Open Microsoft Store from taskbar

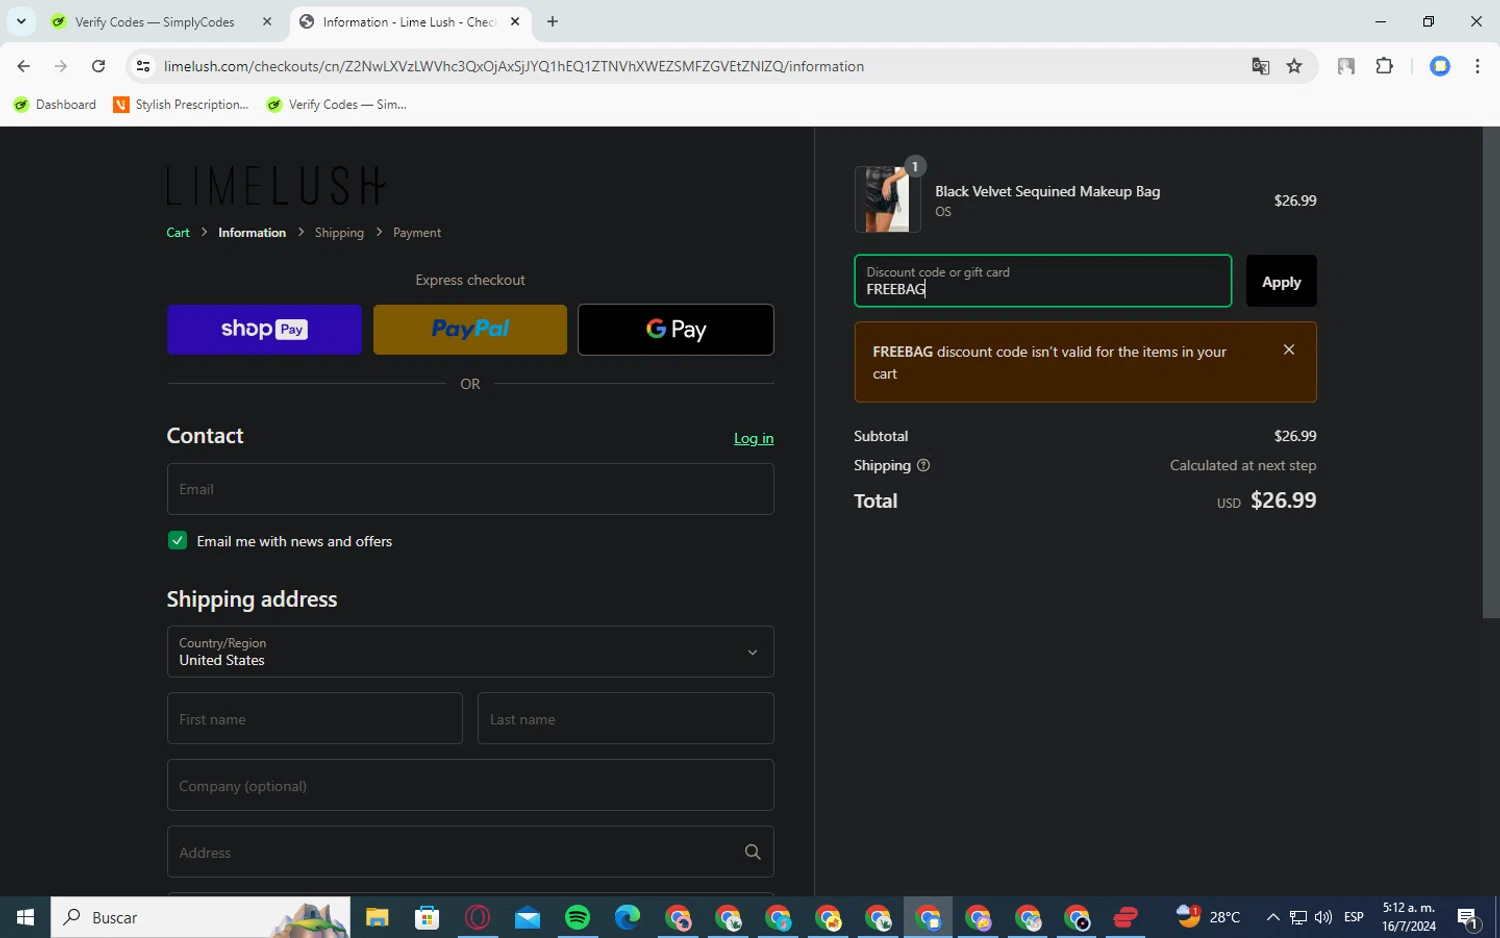(x=427, y=917)
